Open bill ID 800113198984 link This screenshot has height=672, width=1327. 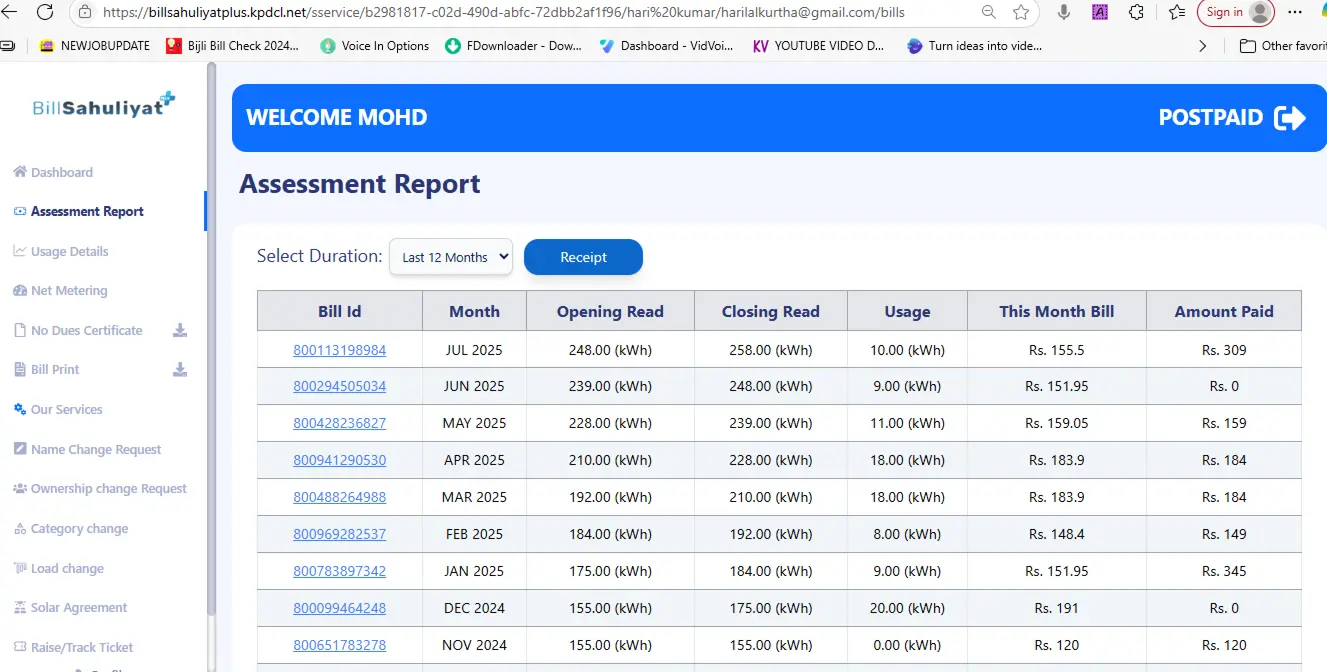pyautogui.click(x=339, y=350)
